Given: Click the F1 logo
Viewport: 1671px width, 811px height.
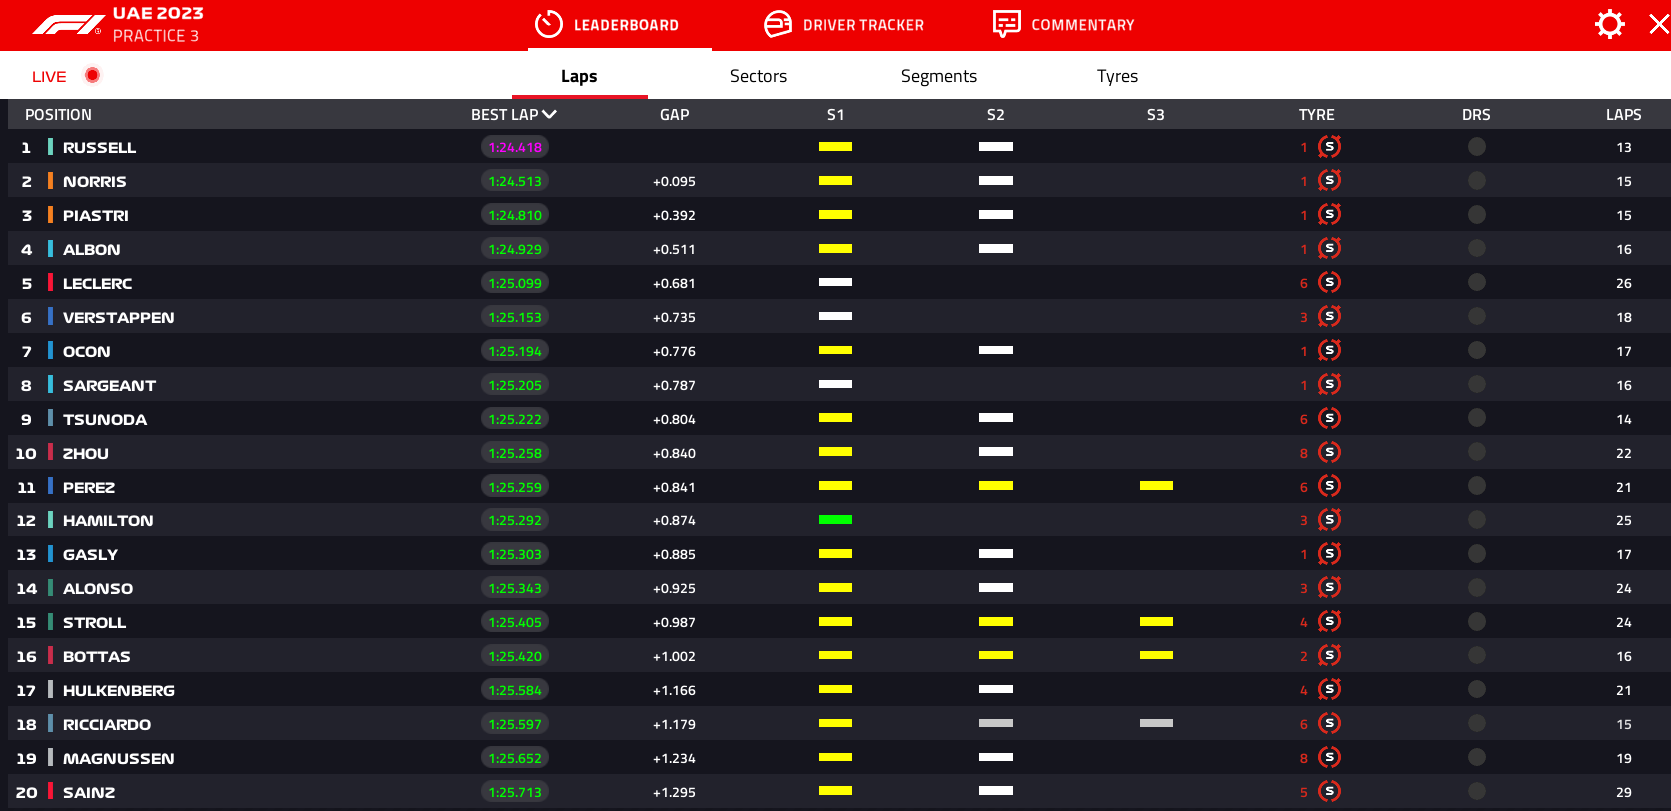Looking at the screenshot, I should (x=68, y=25).
